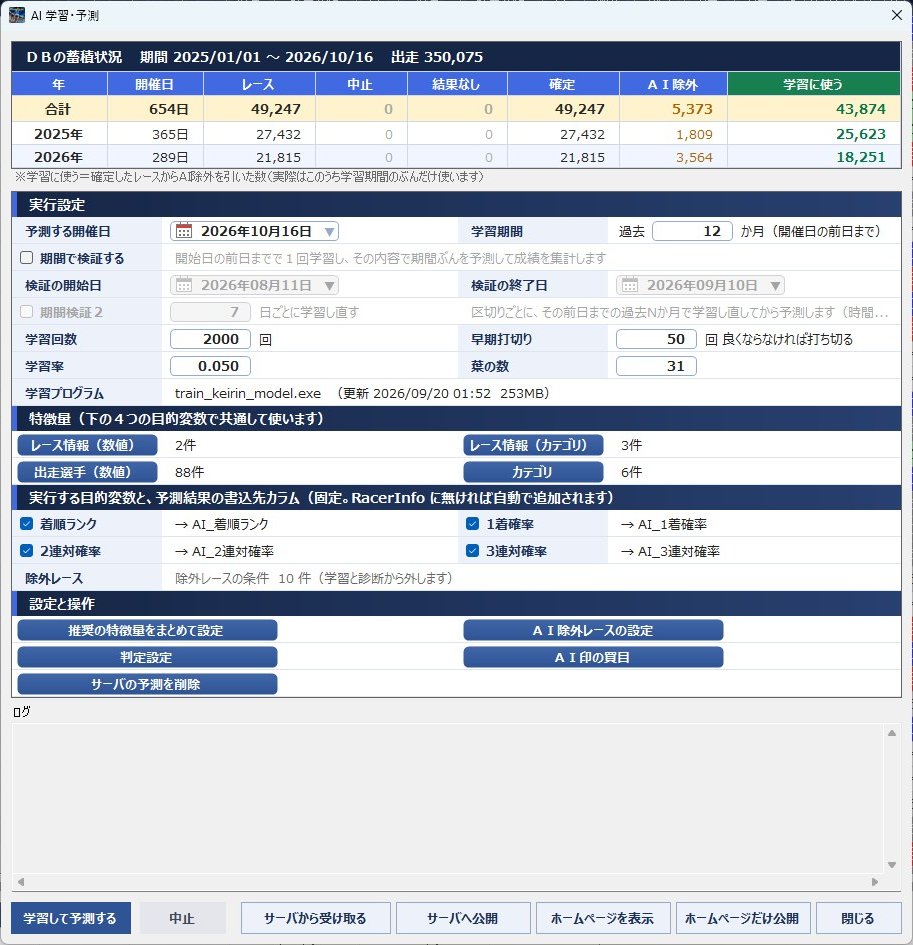Screen dimensions: 913x945
Task: Click train_keirin_model.exe program text
Action: pos(248,394)
